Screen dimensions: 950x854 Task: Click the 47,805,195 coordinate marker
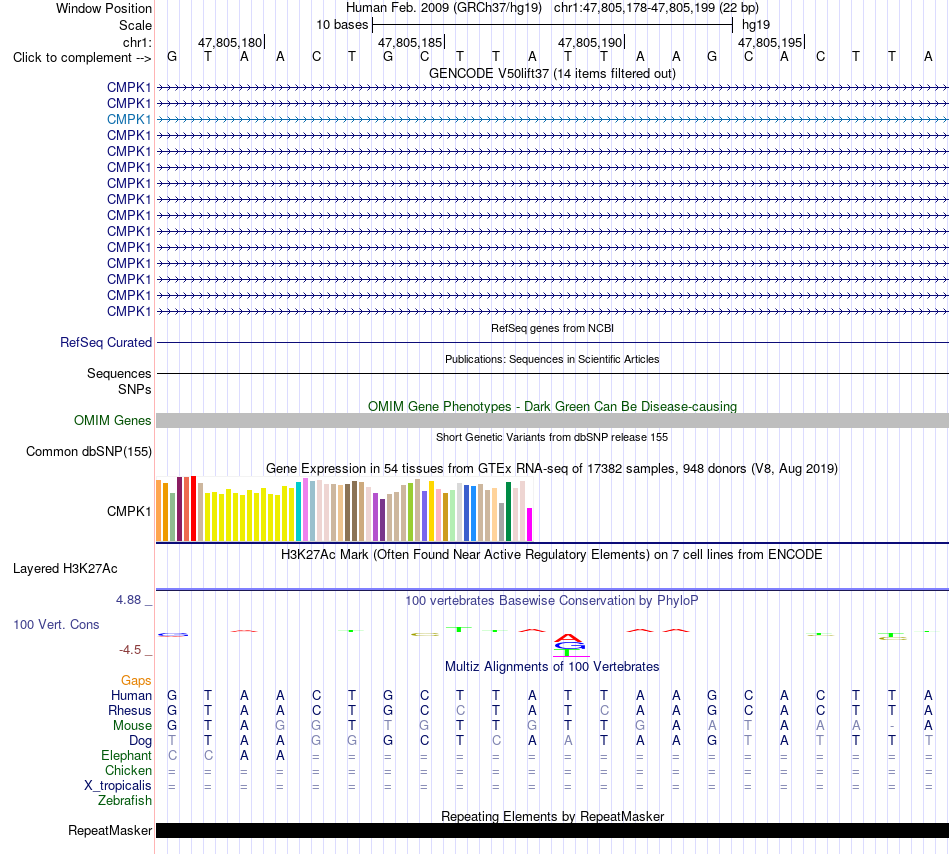click(770, 42)
